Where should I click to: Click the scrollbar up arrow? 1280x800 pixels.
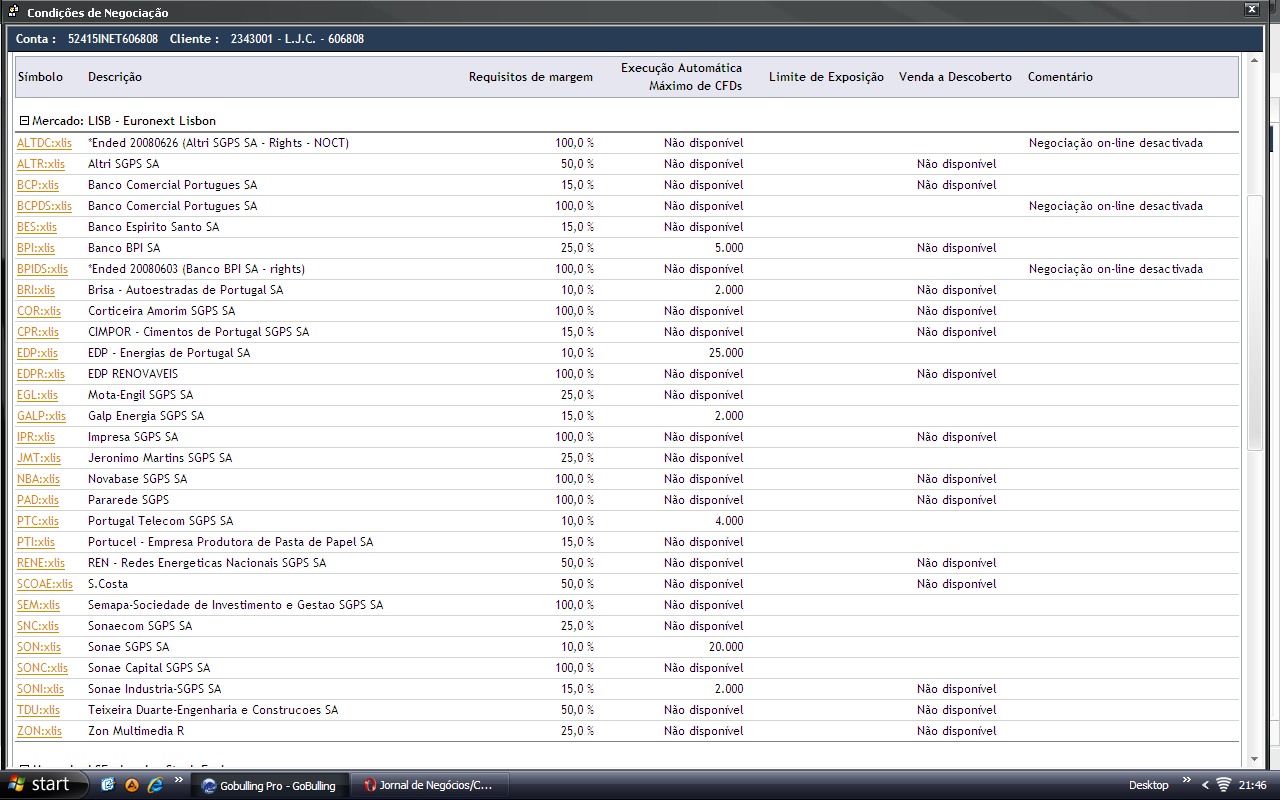[1256, 63]
